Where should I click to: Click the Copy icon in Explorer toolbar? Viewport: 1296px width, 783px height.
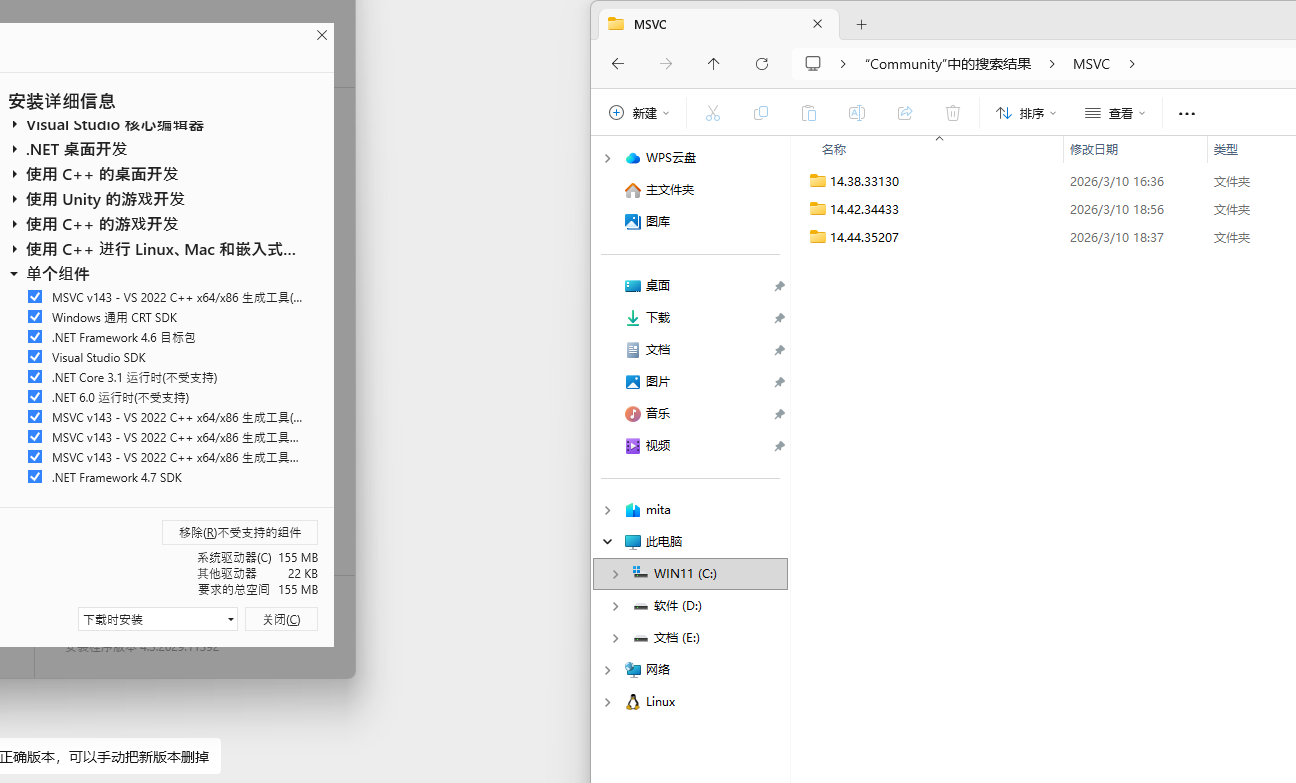(761, 113)
